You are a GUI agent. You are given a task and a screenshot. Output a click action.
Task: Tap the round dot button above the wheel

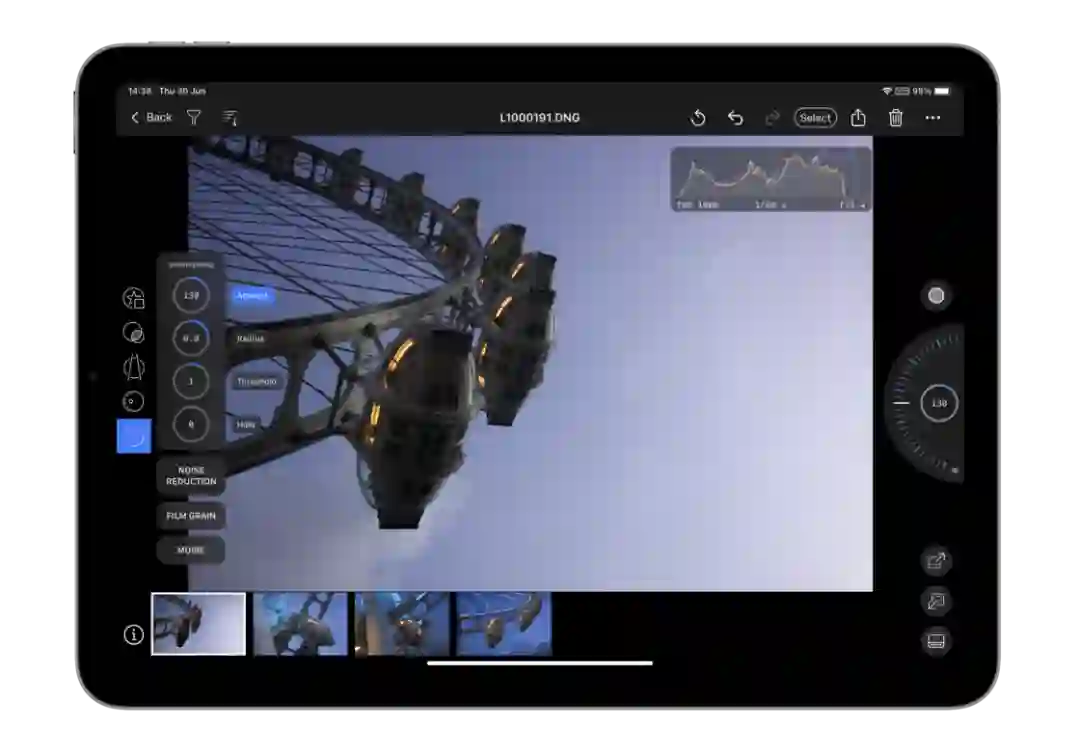(936, 296)
